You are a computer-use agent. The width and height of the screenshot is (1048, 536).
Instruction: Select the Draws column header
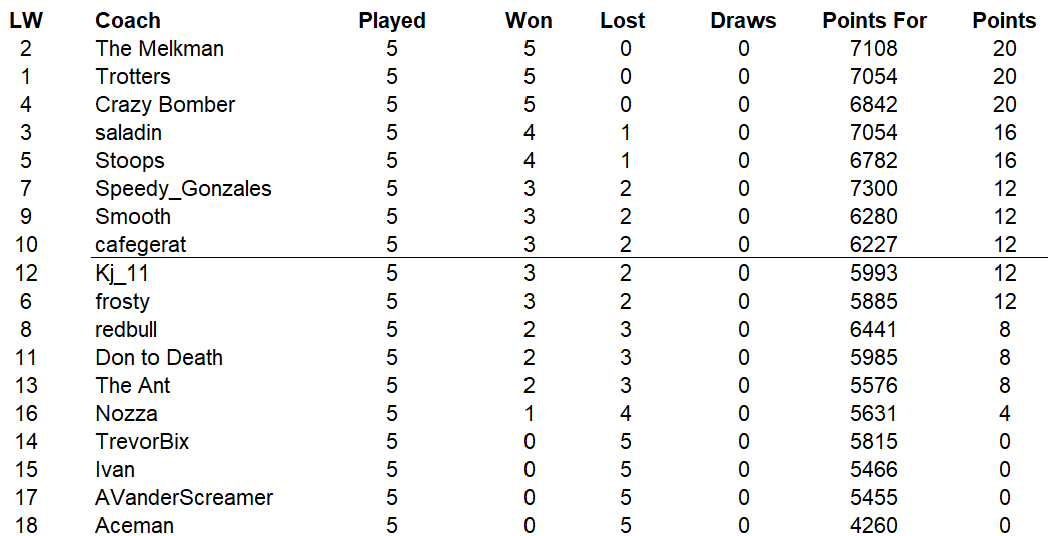(x=743, y=20)
